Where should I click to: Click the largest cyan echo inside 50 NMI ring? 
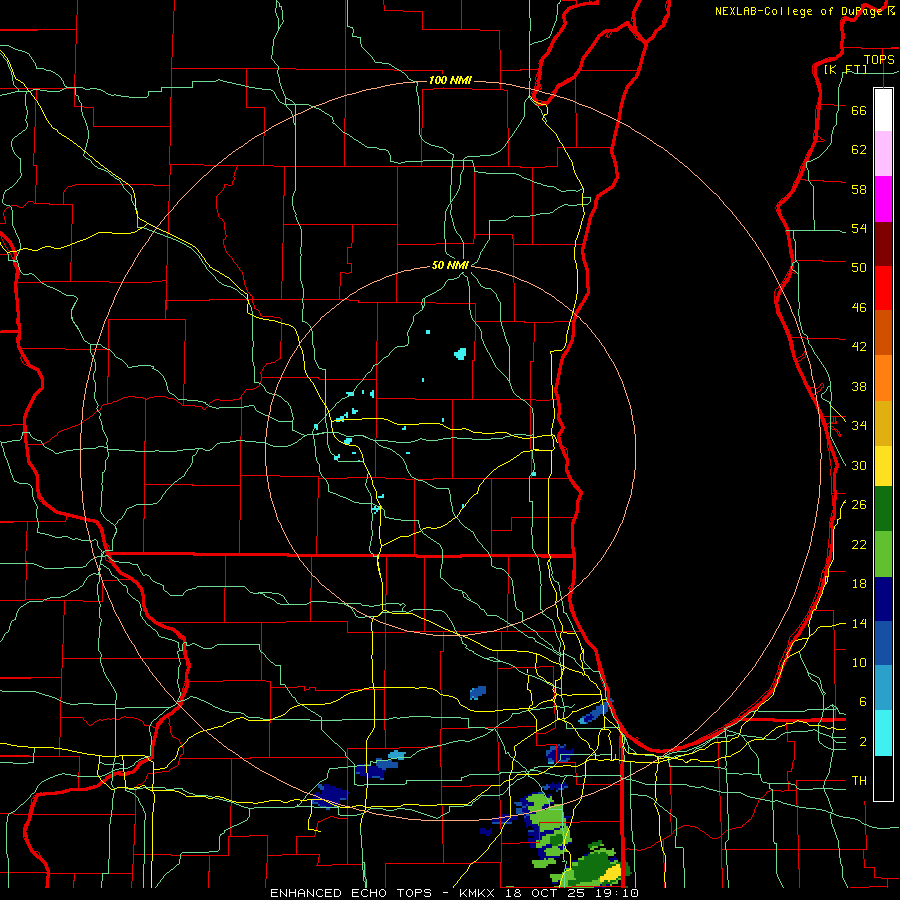(x=460, y=354)
